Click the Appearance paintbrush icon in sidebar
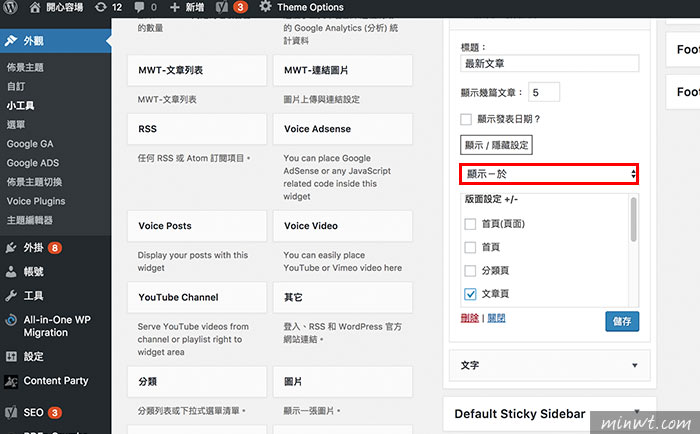 click(11, 41)
